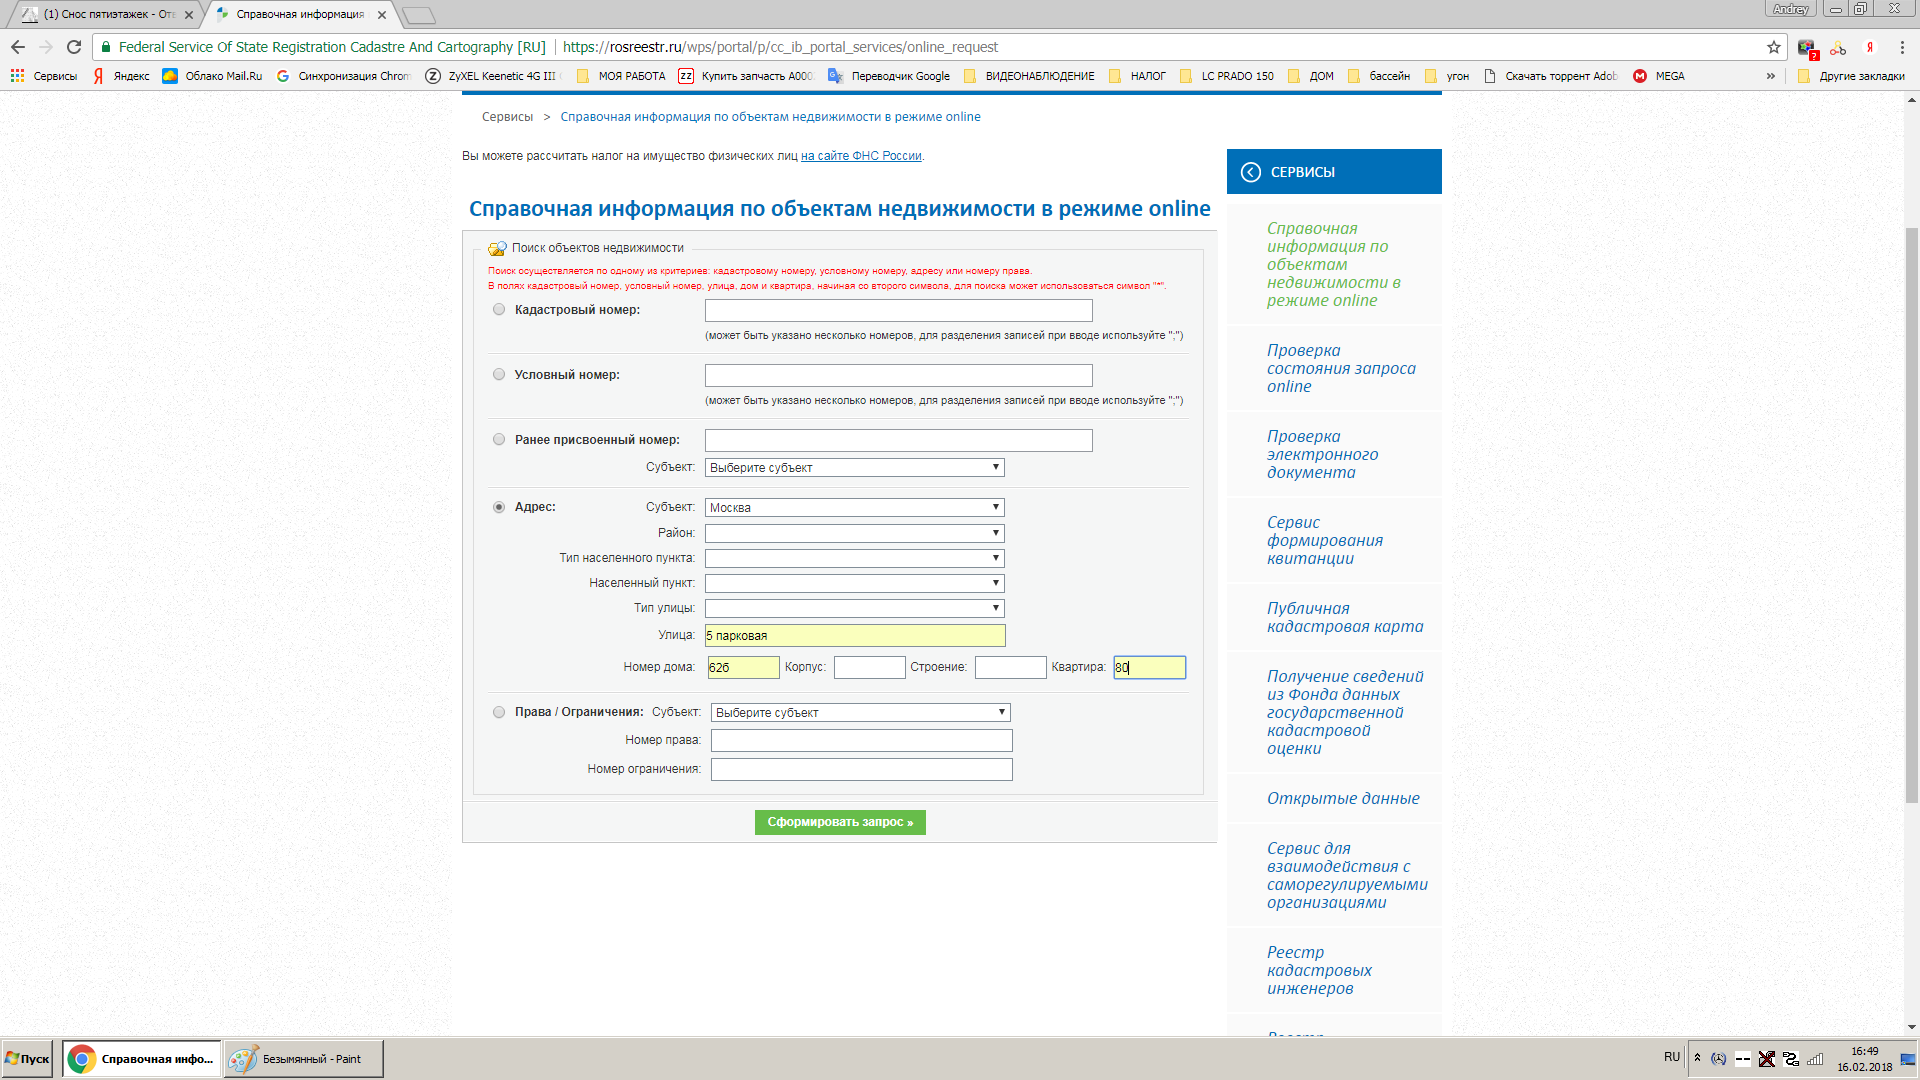Follow the на сайте ФНС России link
This screenshot has width=1920, height=1080.
861,156
